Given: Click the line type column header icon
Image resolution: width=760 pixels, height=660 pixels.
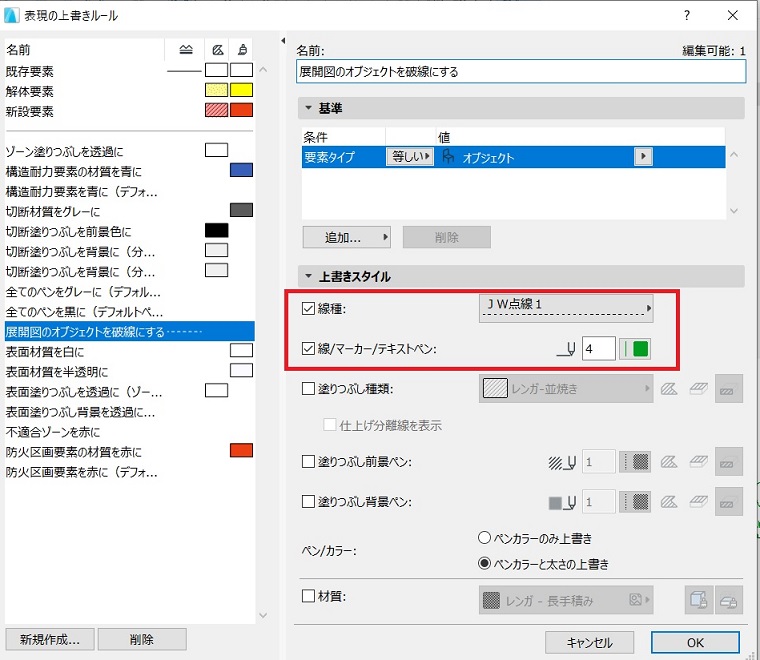Looking at the screenshot, I should click(x=186, y=49).
